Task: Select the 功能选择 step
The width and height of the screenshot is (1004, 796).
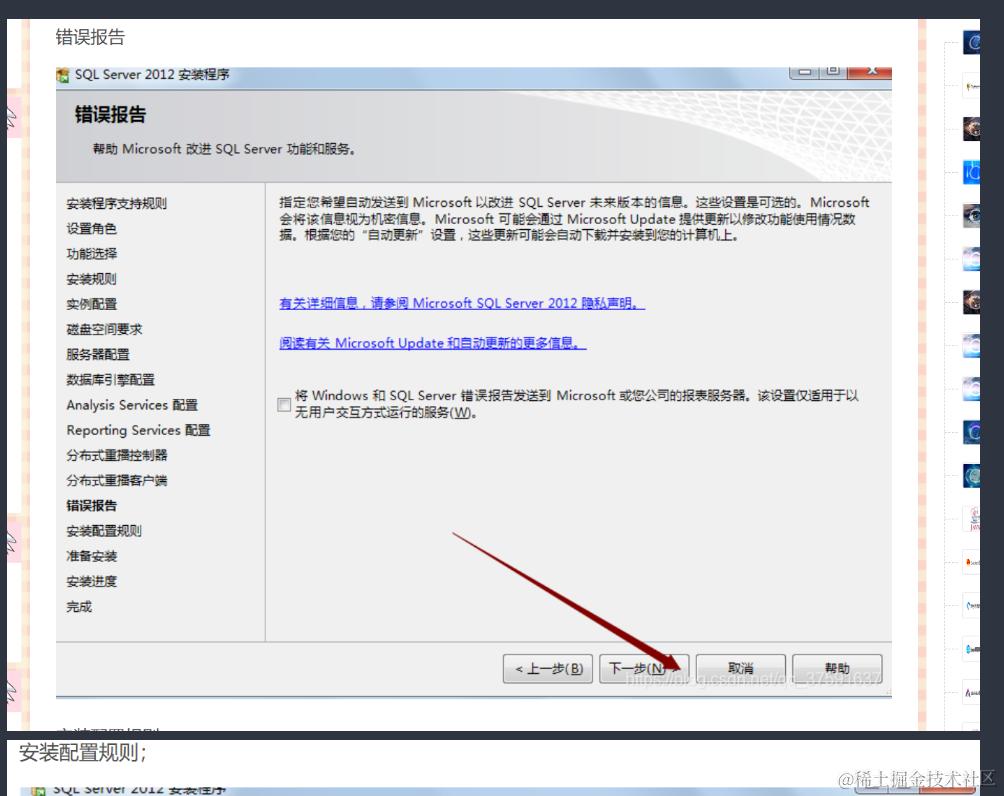Action: coord(92,254)
